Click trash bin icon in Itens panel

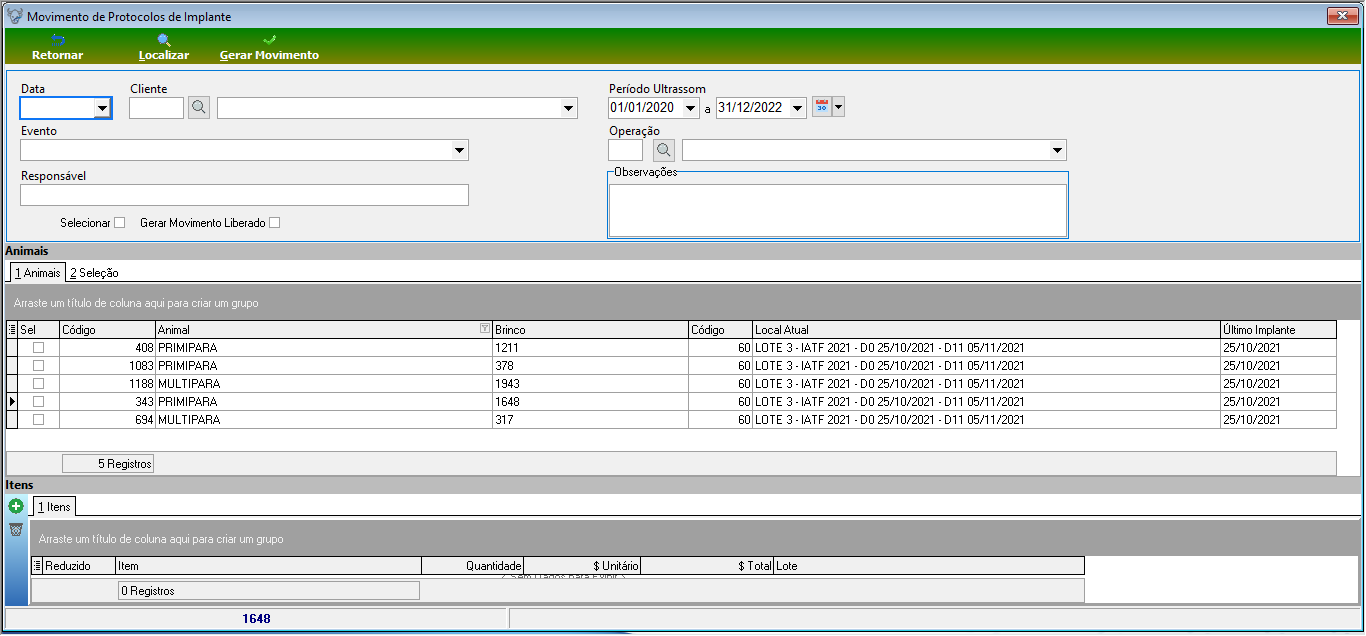16,529
